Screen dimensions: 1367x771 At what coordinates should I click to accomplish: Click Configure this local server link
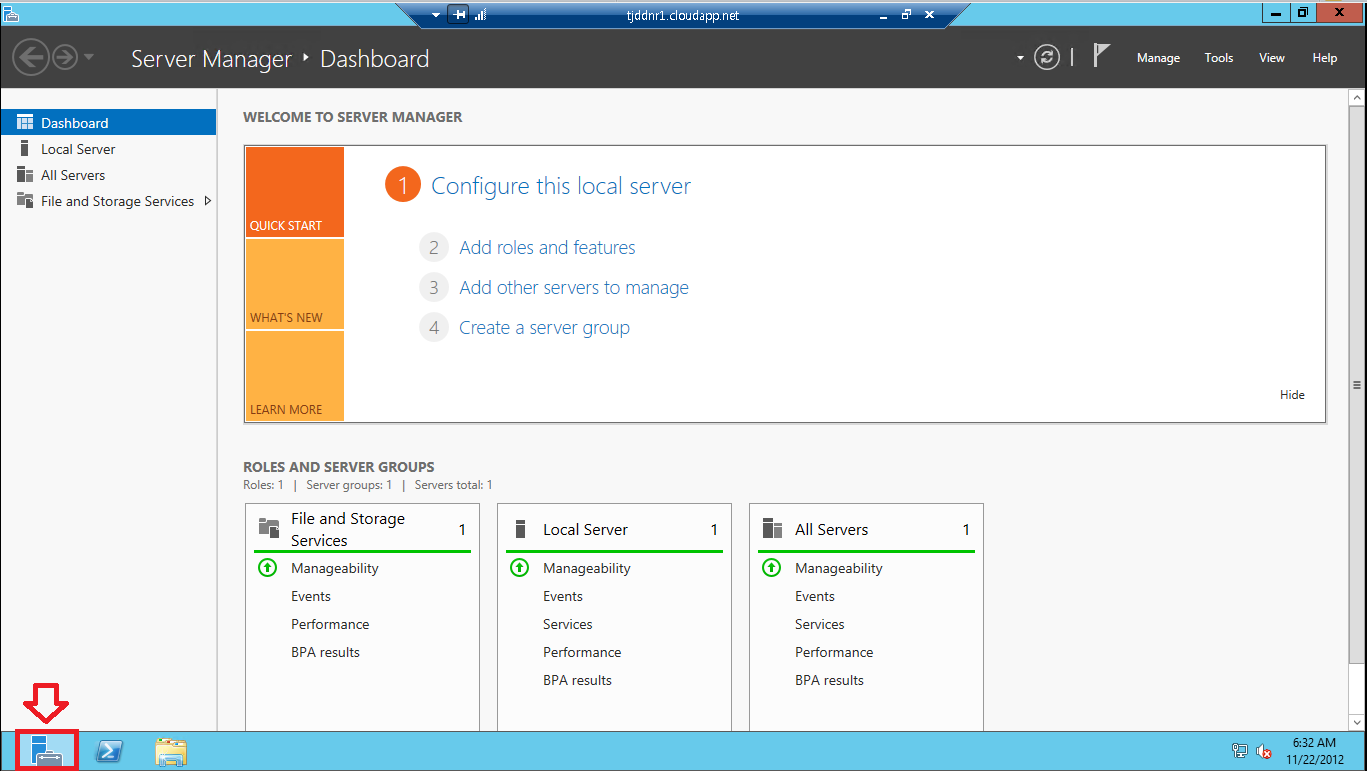pyautogui.click(x=561, y=186)
